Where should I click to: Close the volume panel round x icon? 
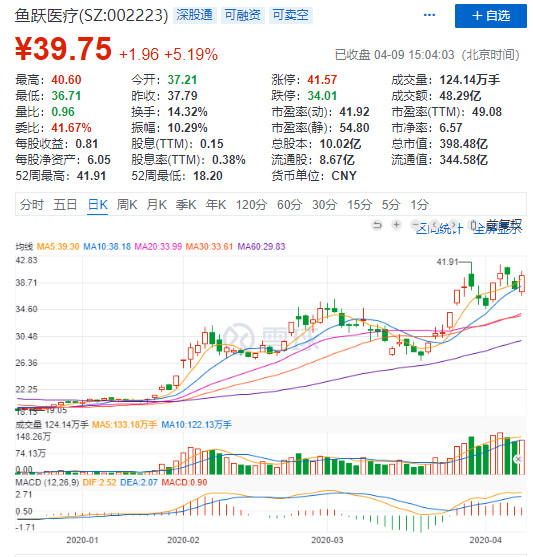518,459
